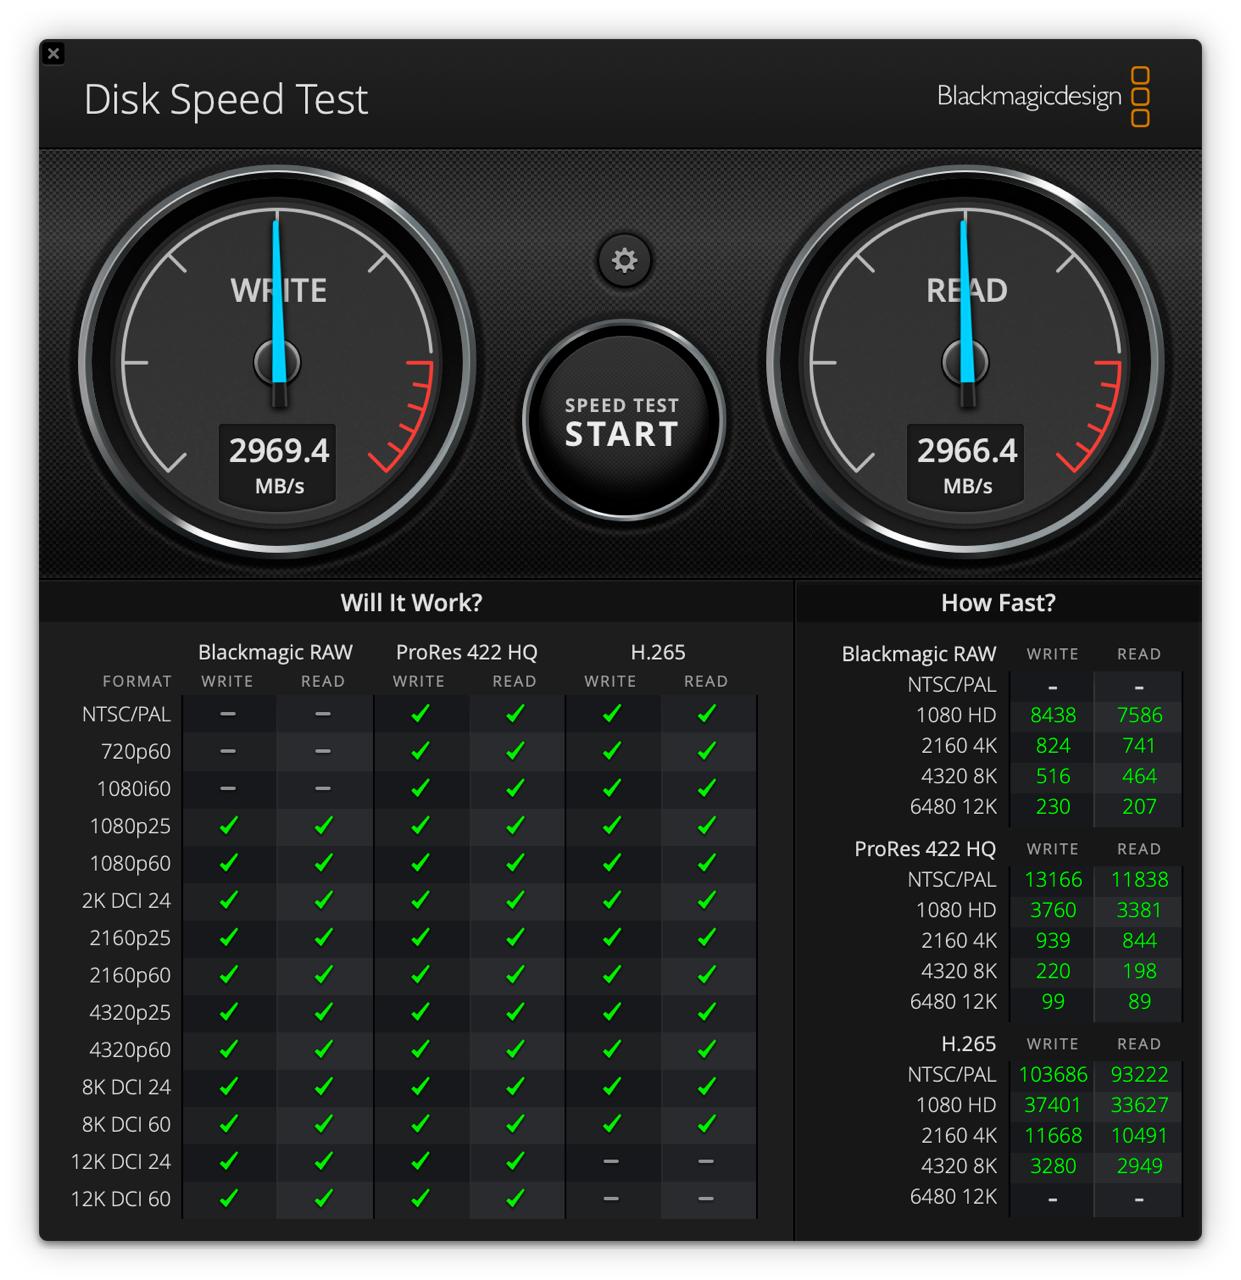Click the 3760 ProRes 1080 HD write value
The height and width of the screenshot is (1280, 1241).
click(1053, 910)
